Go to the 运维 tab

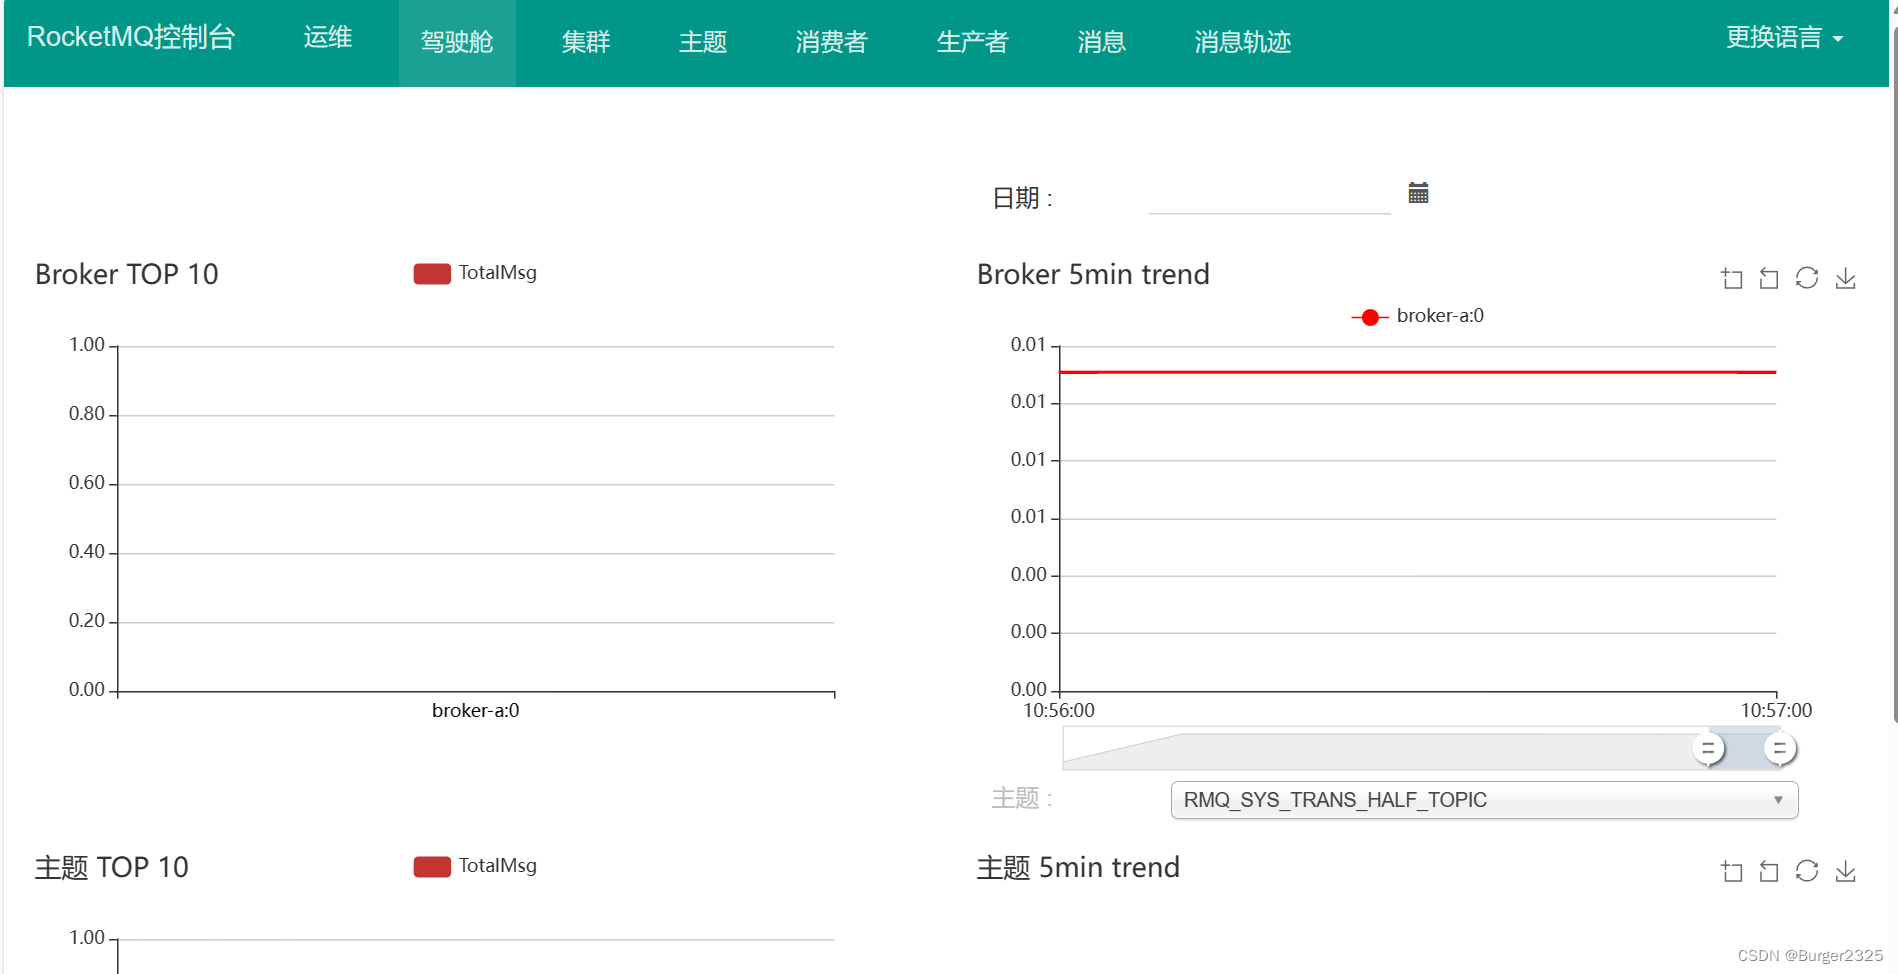(328, 38)
